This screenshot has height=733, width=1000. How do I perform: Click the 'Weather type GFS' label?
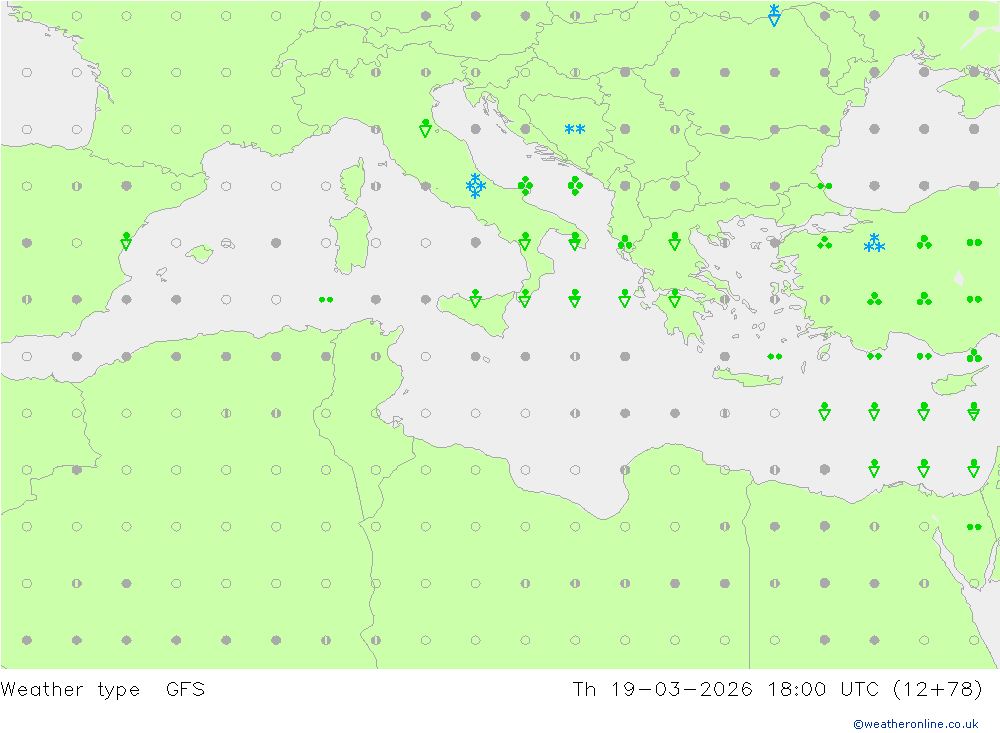pyautogui.click(x=103, y=690)
